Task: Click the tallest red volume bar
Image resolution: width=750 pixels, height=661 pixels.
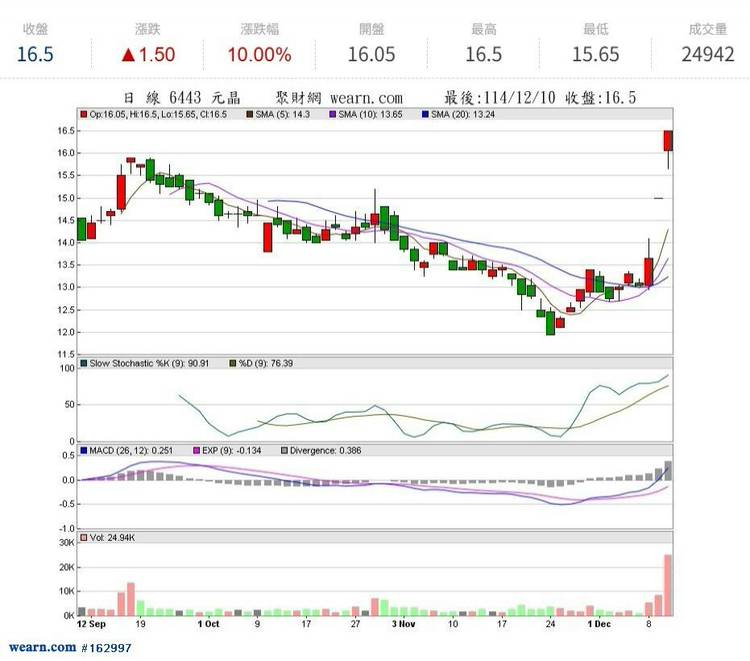Action: [x=667, y=585]
